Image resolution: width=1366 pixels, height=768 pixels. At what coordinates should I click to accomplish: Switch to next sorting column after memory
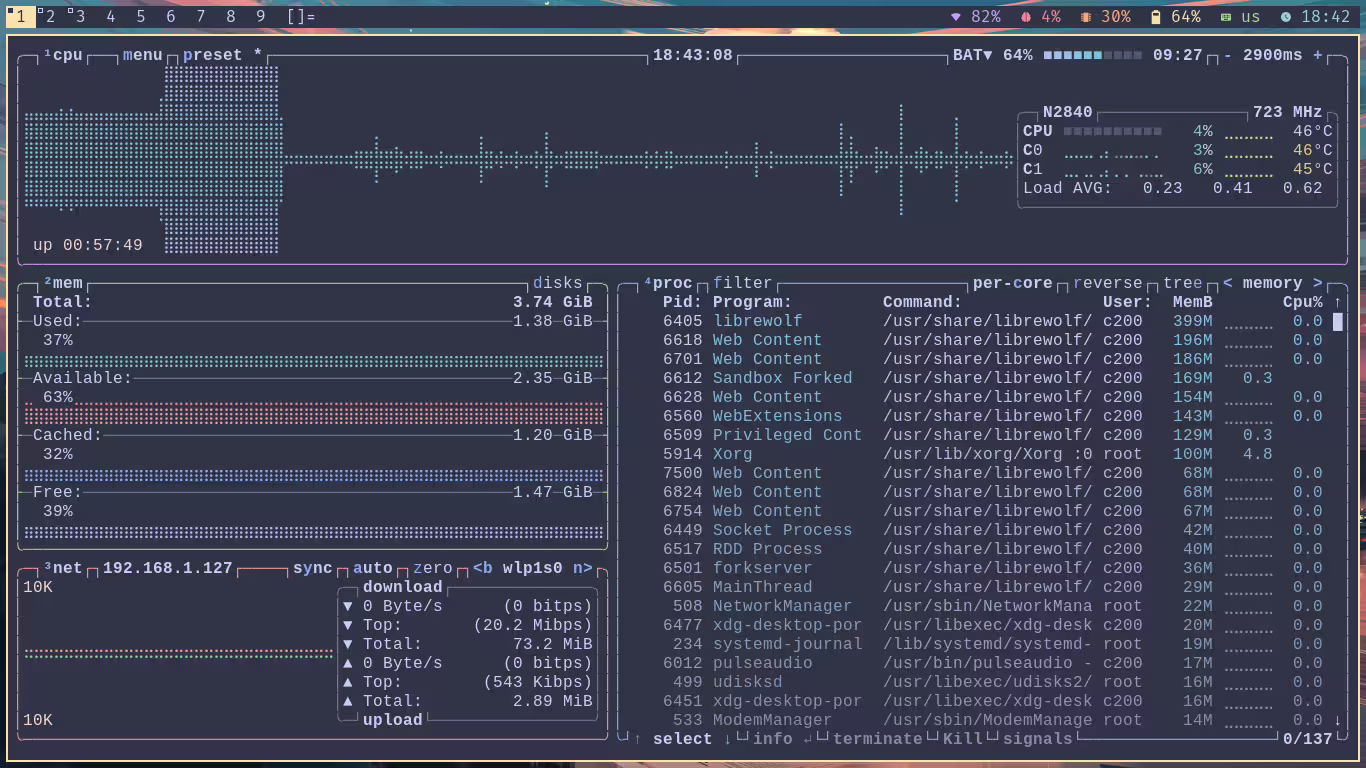(1318, 283)
